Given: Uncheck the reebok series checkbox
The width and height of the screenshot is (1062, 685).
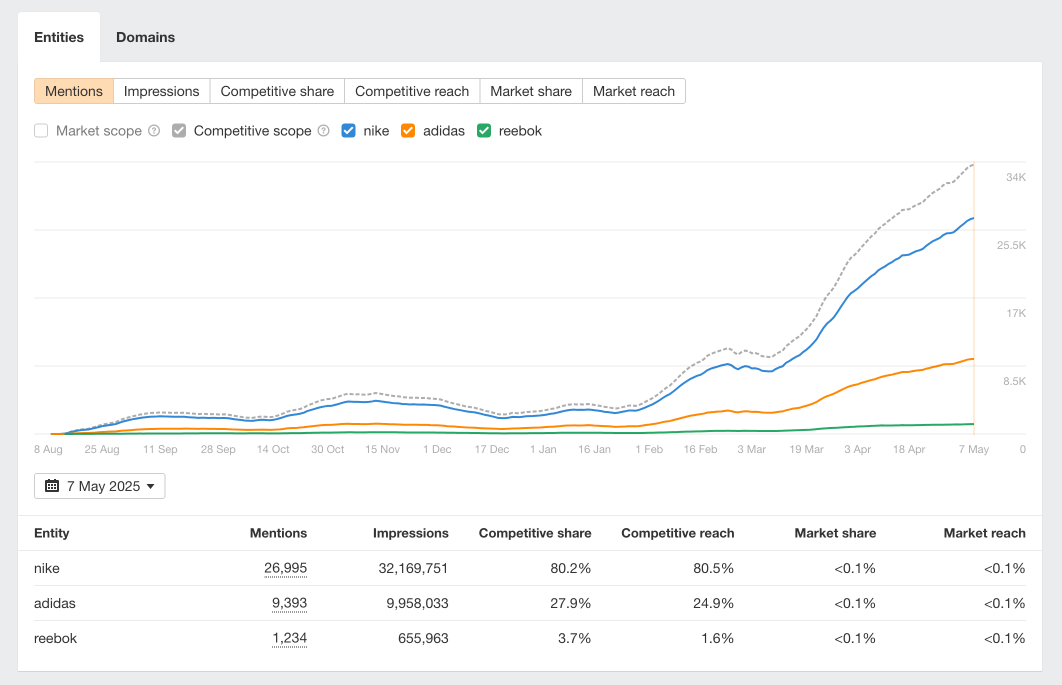Looking at the screenshot, I should pos(484,131).
